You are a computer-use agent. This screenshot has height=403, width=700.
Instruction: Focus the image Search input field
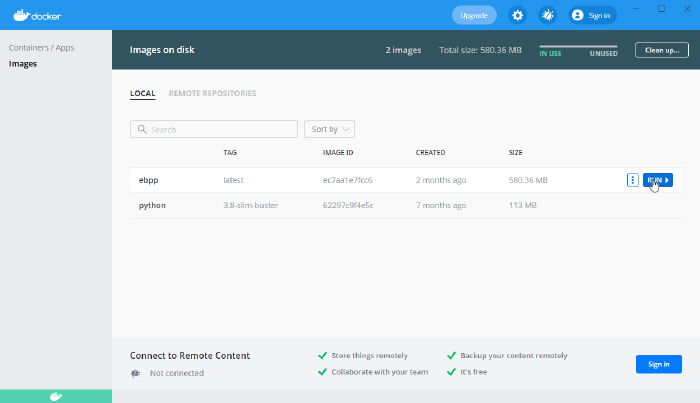coord(220,129)
